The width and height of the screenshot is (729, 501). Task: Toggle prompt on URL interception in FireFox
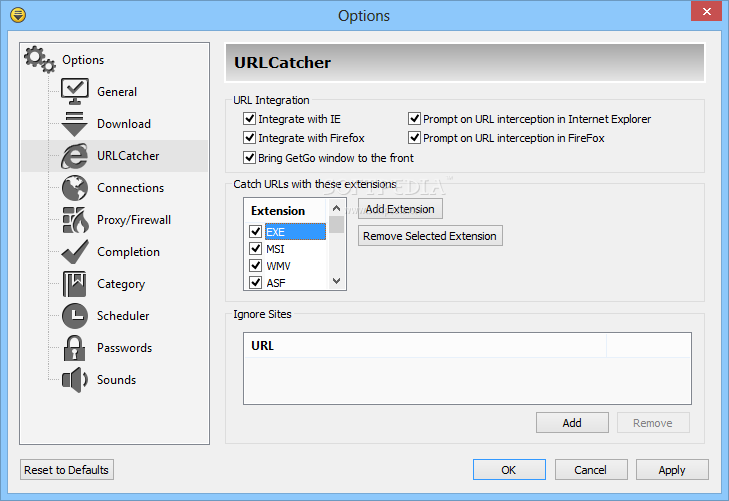click(414, 138)
